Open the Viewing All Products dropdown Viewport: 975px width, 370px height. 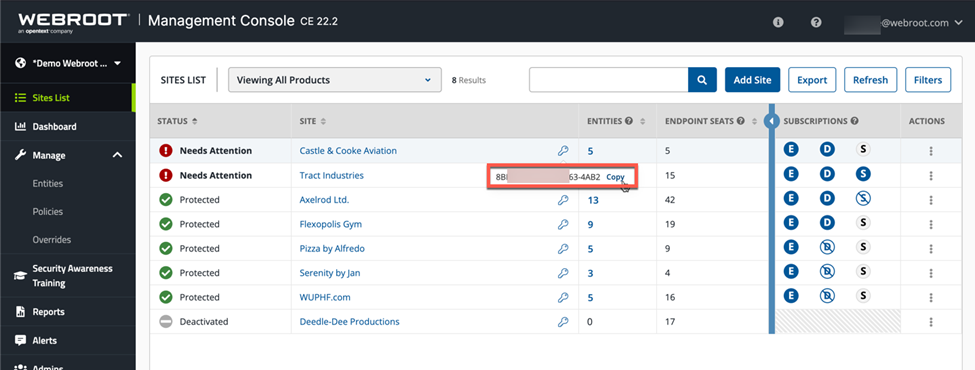tap(335, 80)
